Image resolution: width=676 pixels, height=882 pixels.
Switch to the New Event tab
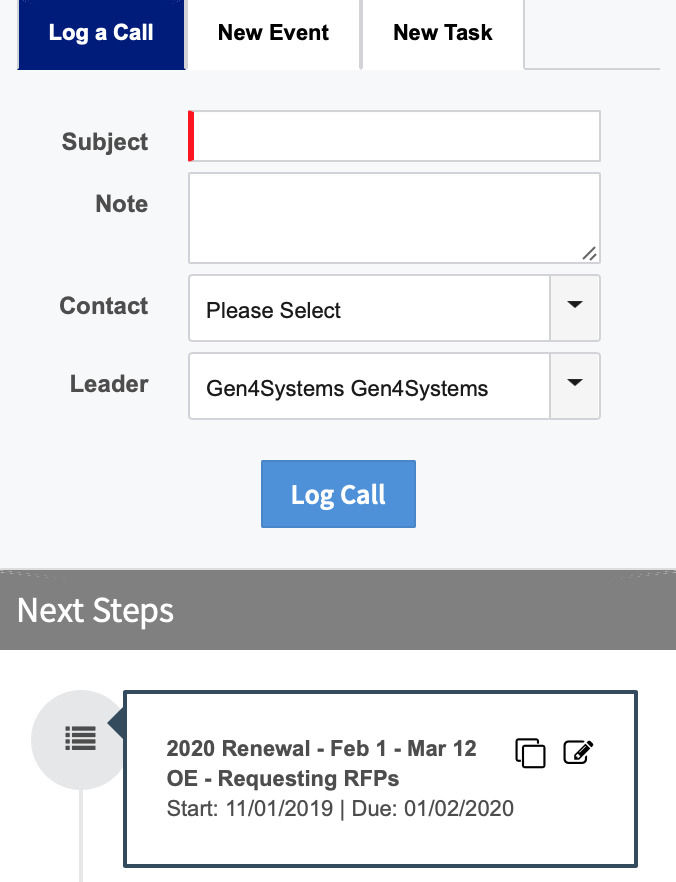tap(273, 34)
